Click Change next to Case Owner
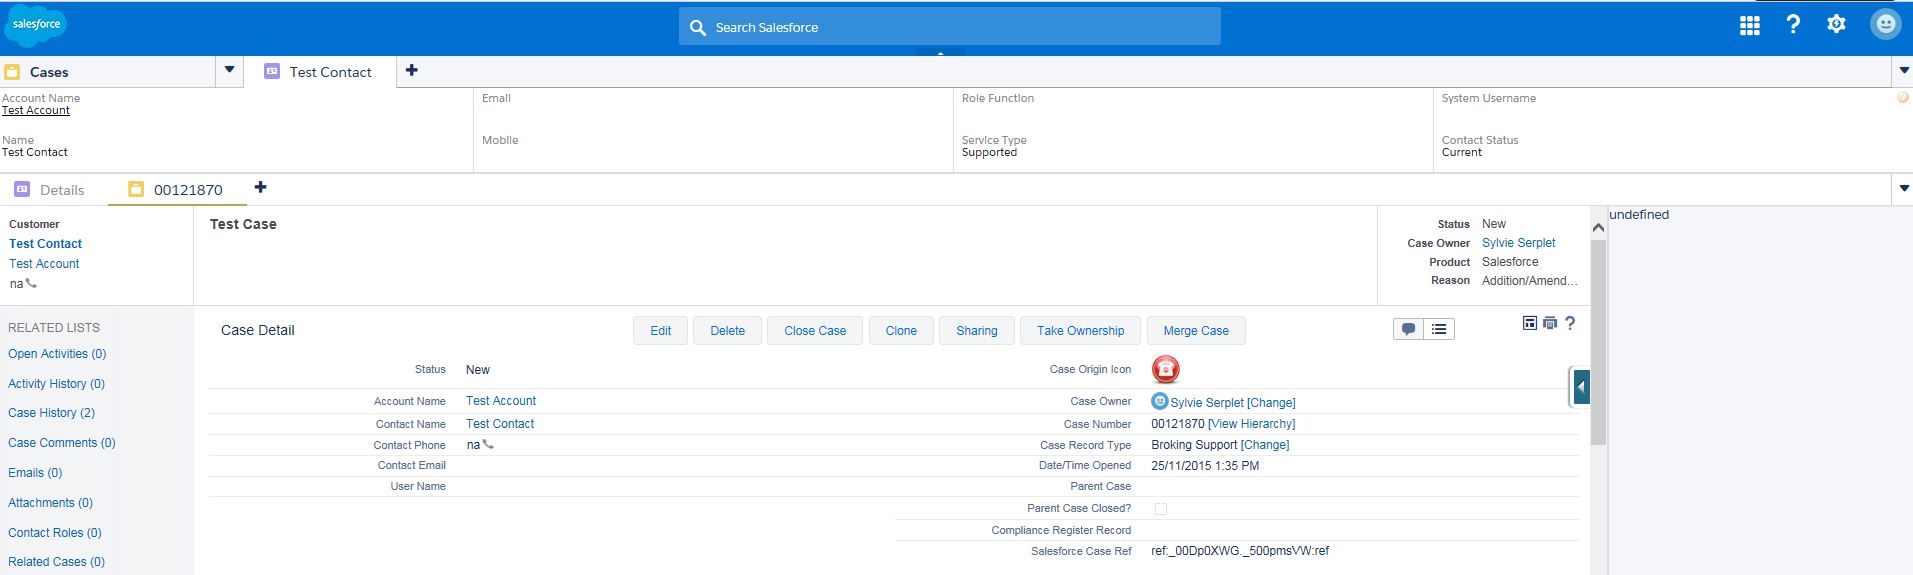Screen dimensions: 1913x575 coord(1271,403)
